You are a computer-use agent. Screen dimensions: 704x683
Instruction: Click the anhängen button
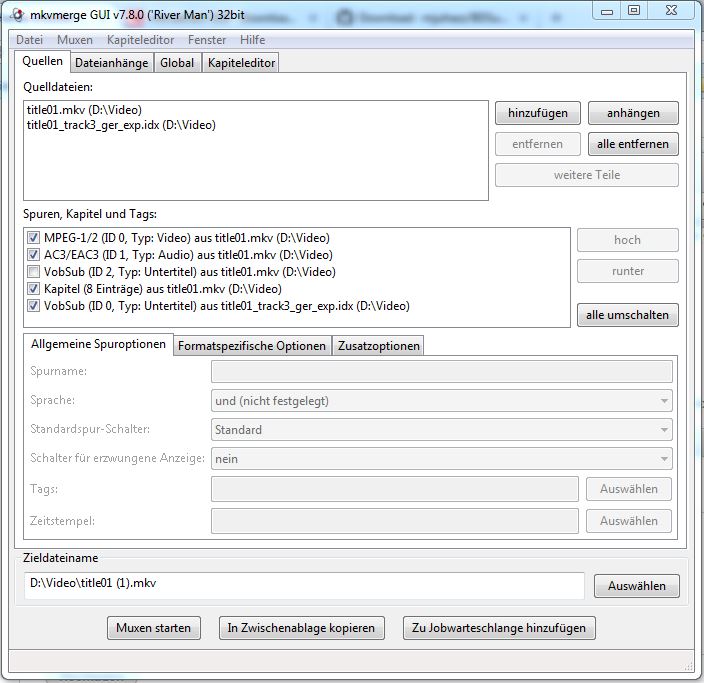click(633, 113)
